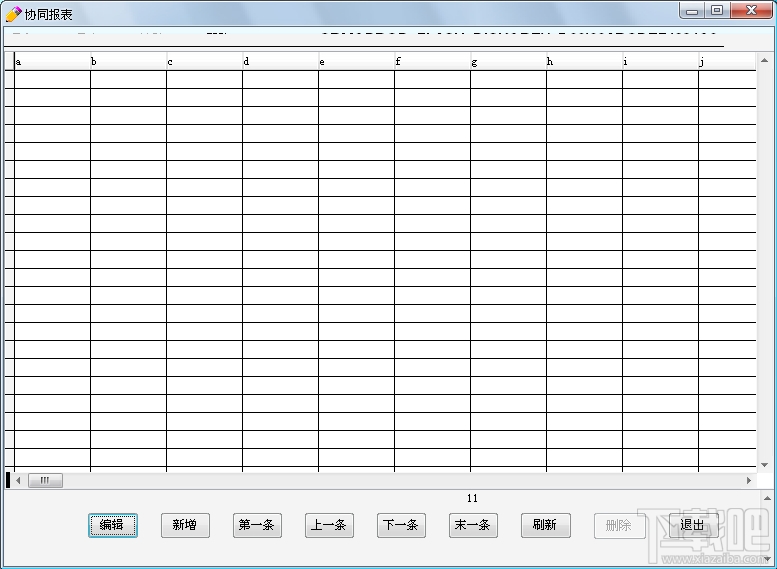Select column header b

point(128,61)
